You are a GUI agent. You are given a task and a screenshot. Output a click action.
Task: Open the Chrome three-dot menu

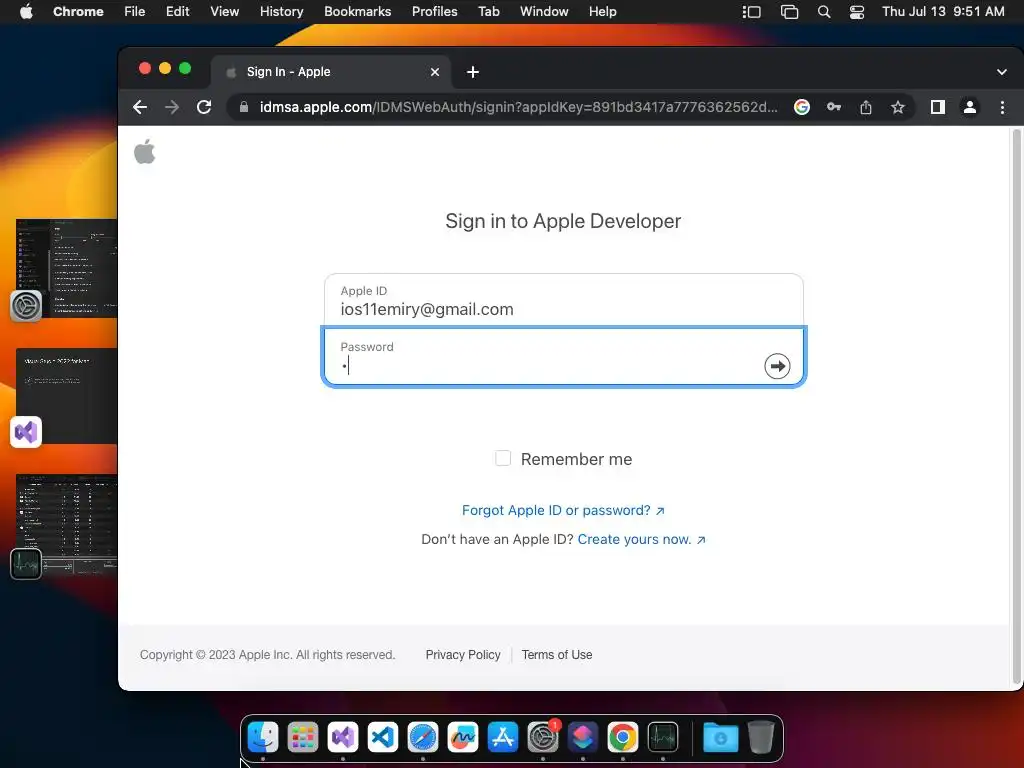(x=1002, y=107)
